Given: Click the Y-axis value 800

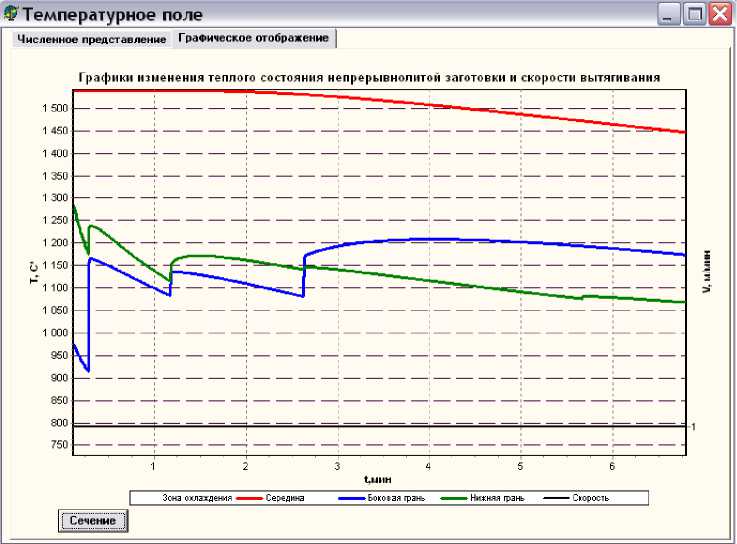Looking at the screenshot, I should (59, 423).
